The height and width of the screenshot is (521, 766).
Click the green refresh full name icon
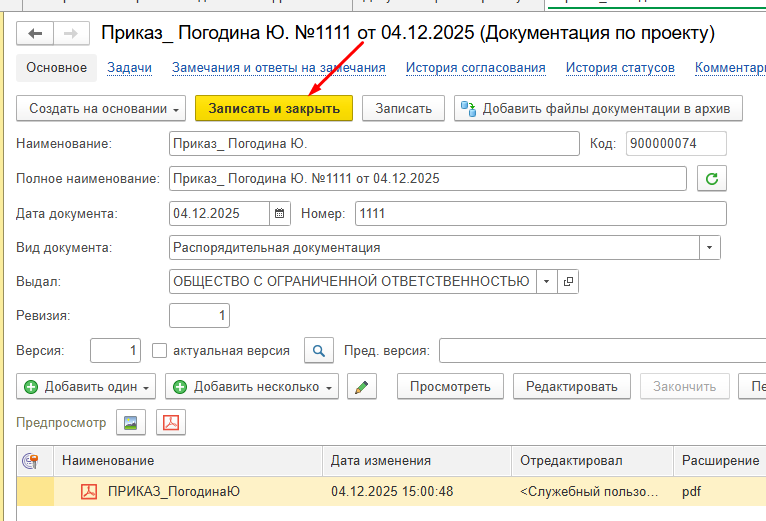[712, 179]
